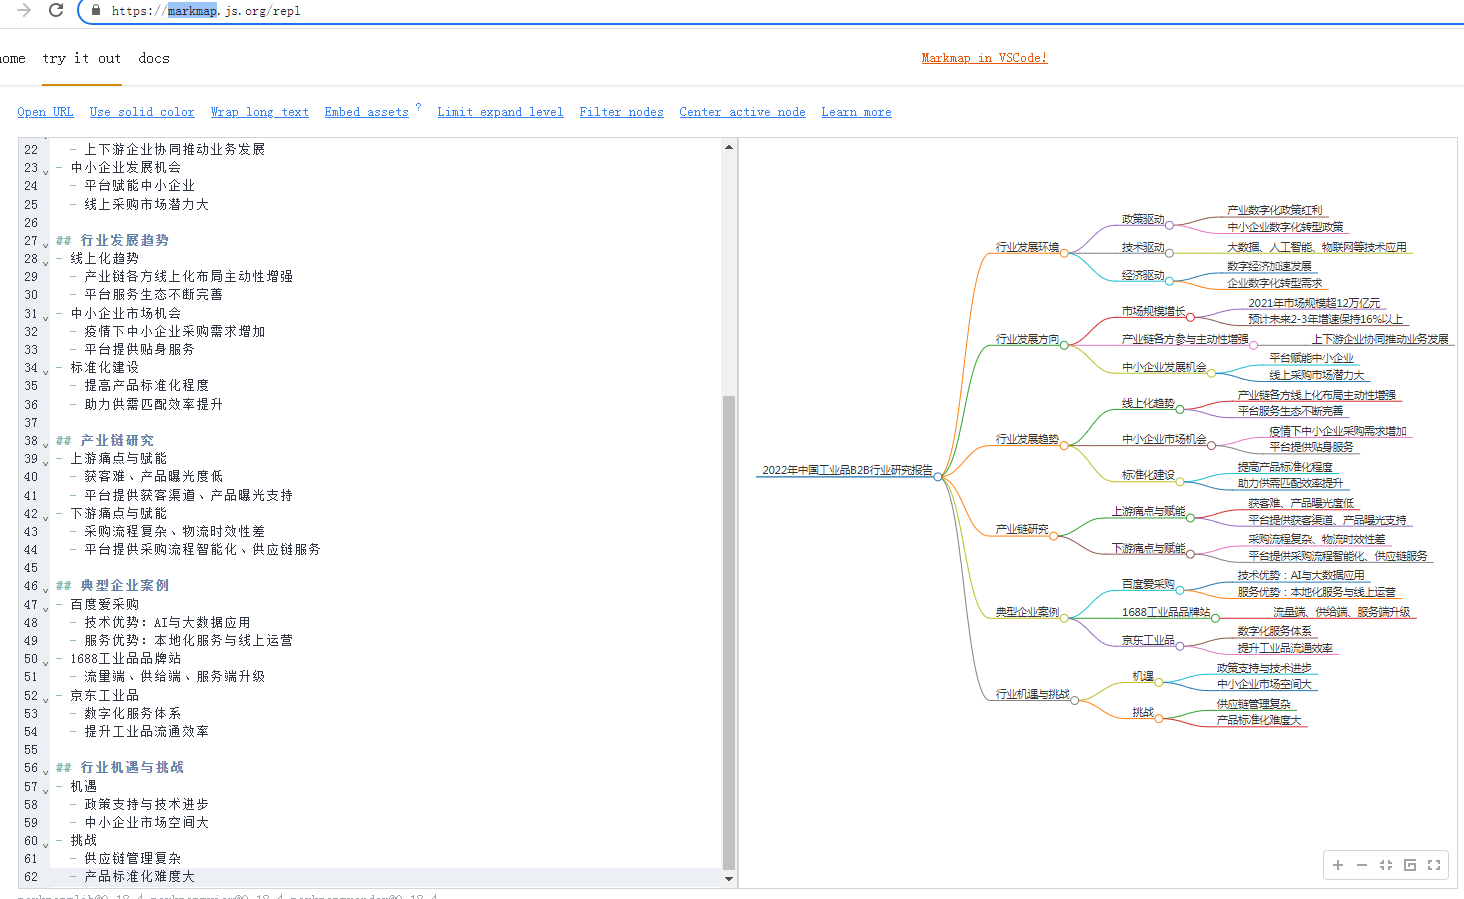Click editor line 48 技术优势 text
This screenshot has height=899, width=1464.
click(x=167, y=622)
